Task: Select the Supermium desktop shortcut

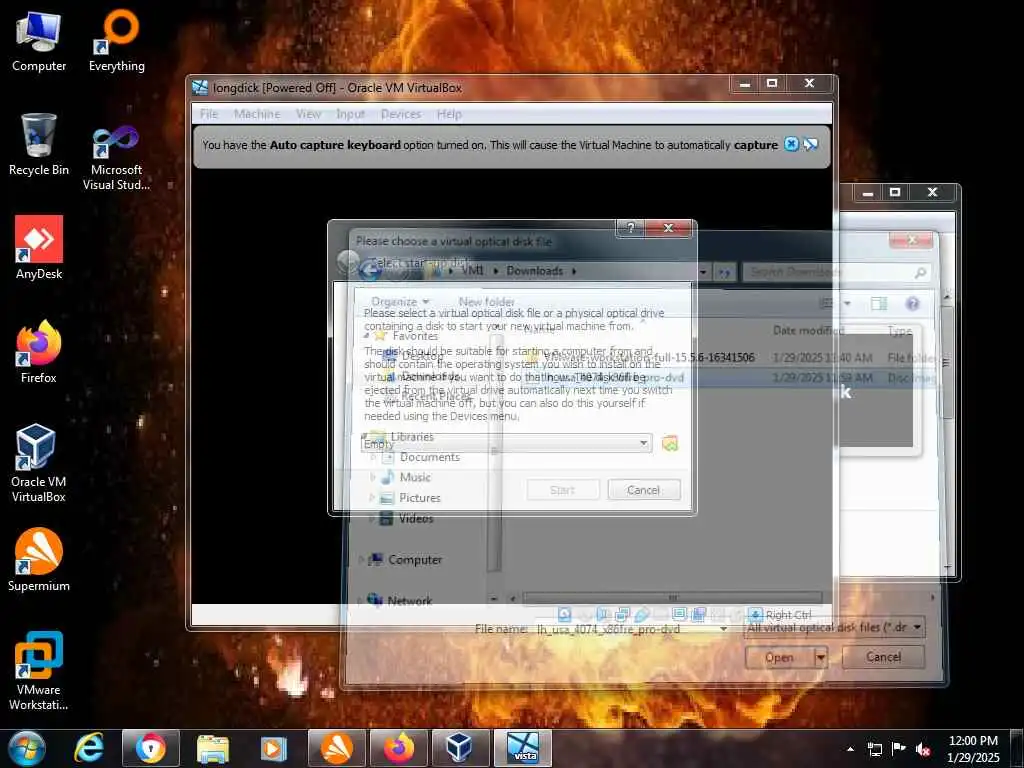Action: click(39, 560)
